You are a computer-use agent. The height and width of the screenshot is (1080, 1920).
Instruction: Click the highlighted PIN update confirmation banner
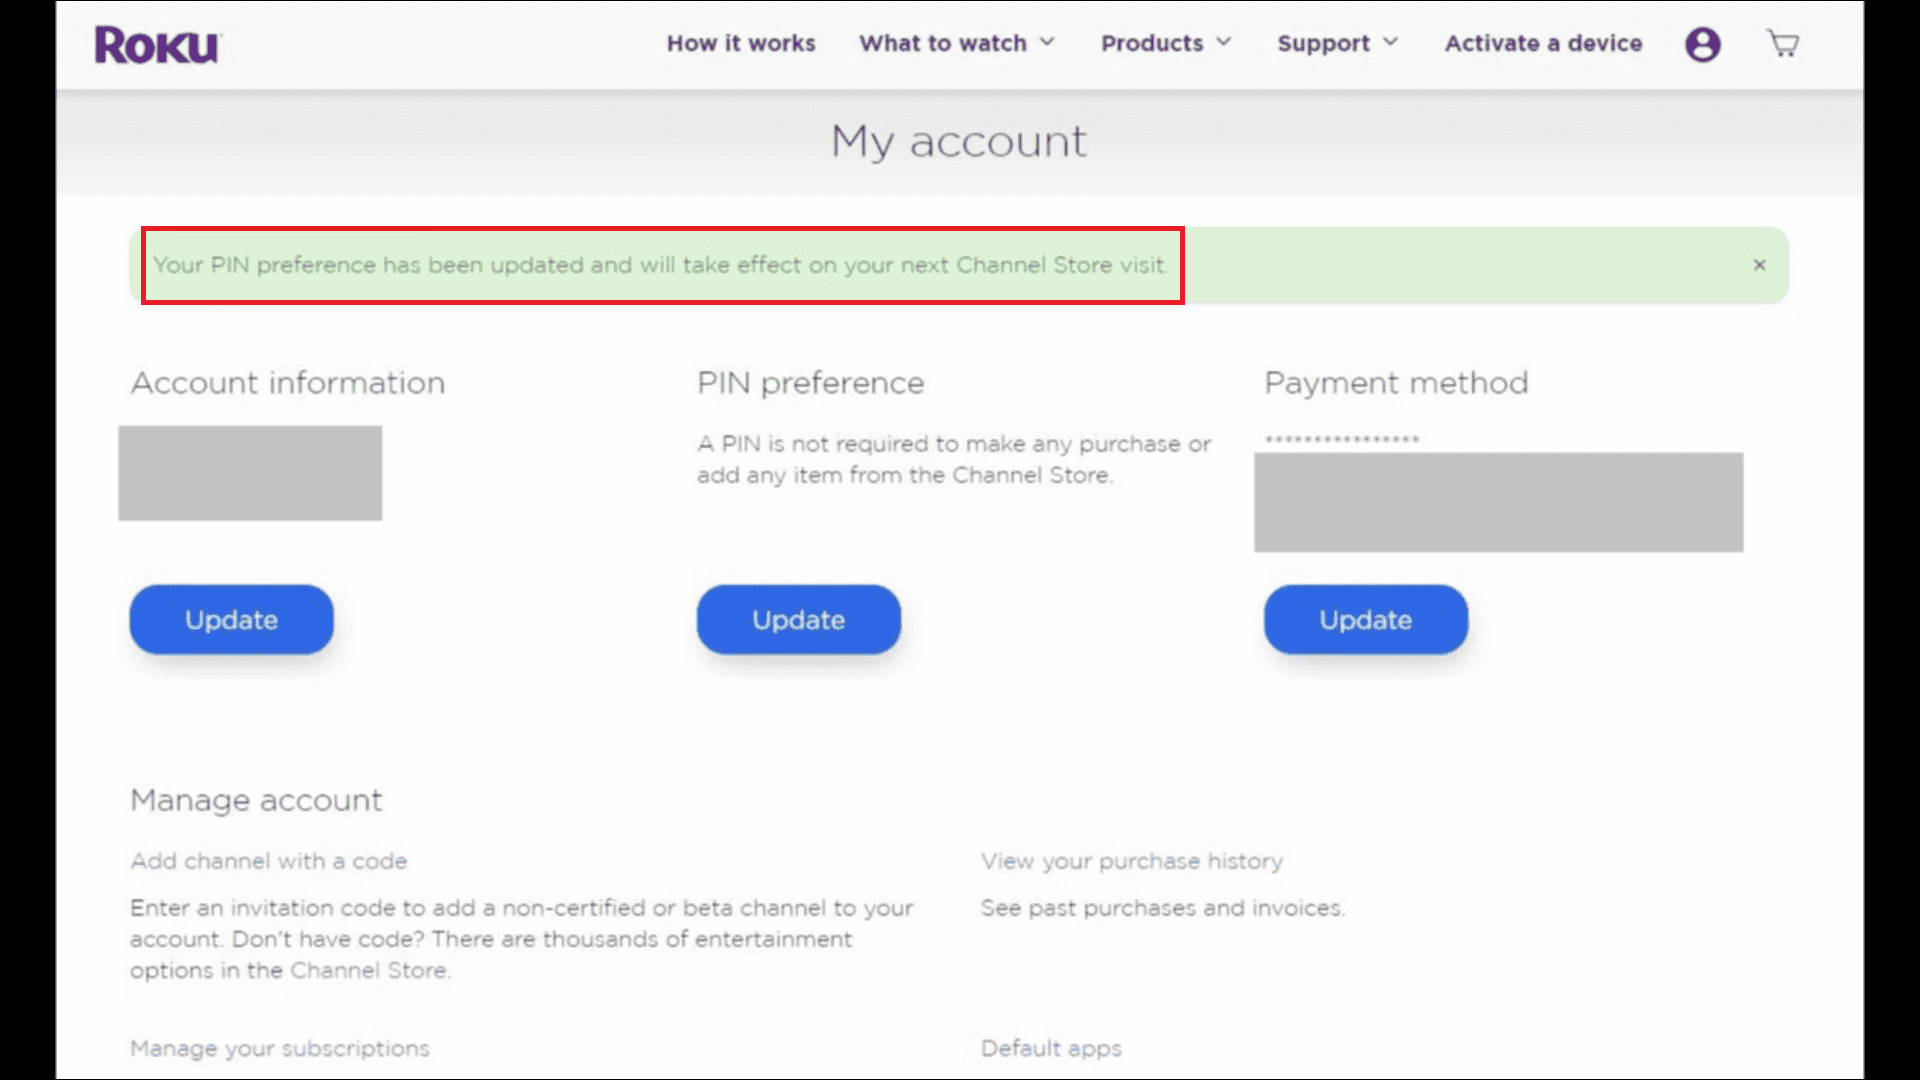[x=660, y=265]
